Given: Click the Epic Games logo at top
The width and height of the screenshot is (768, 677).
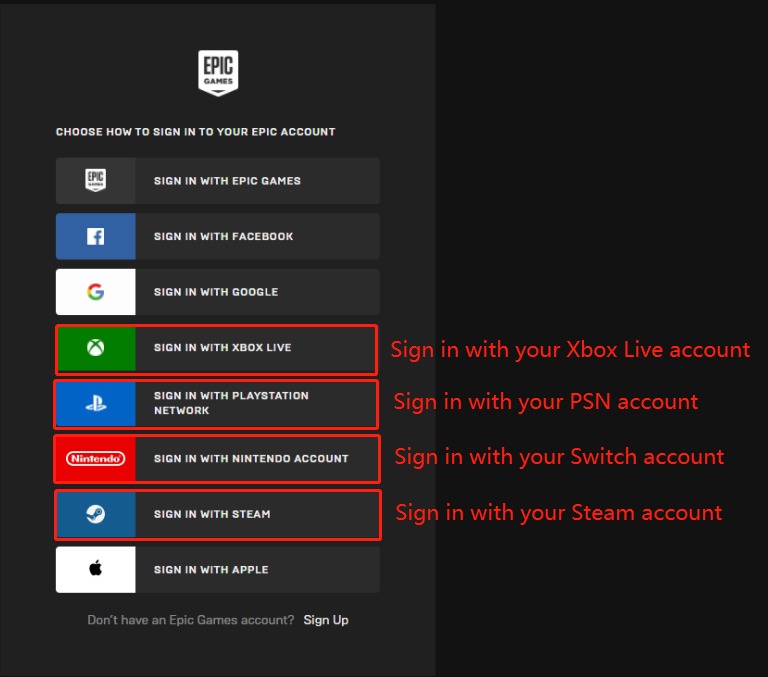Looking at the screenshot, I should [x=218, y=73].
